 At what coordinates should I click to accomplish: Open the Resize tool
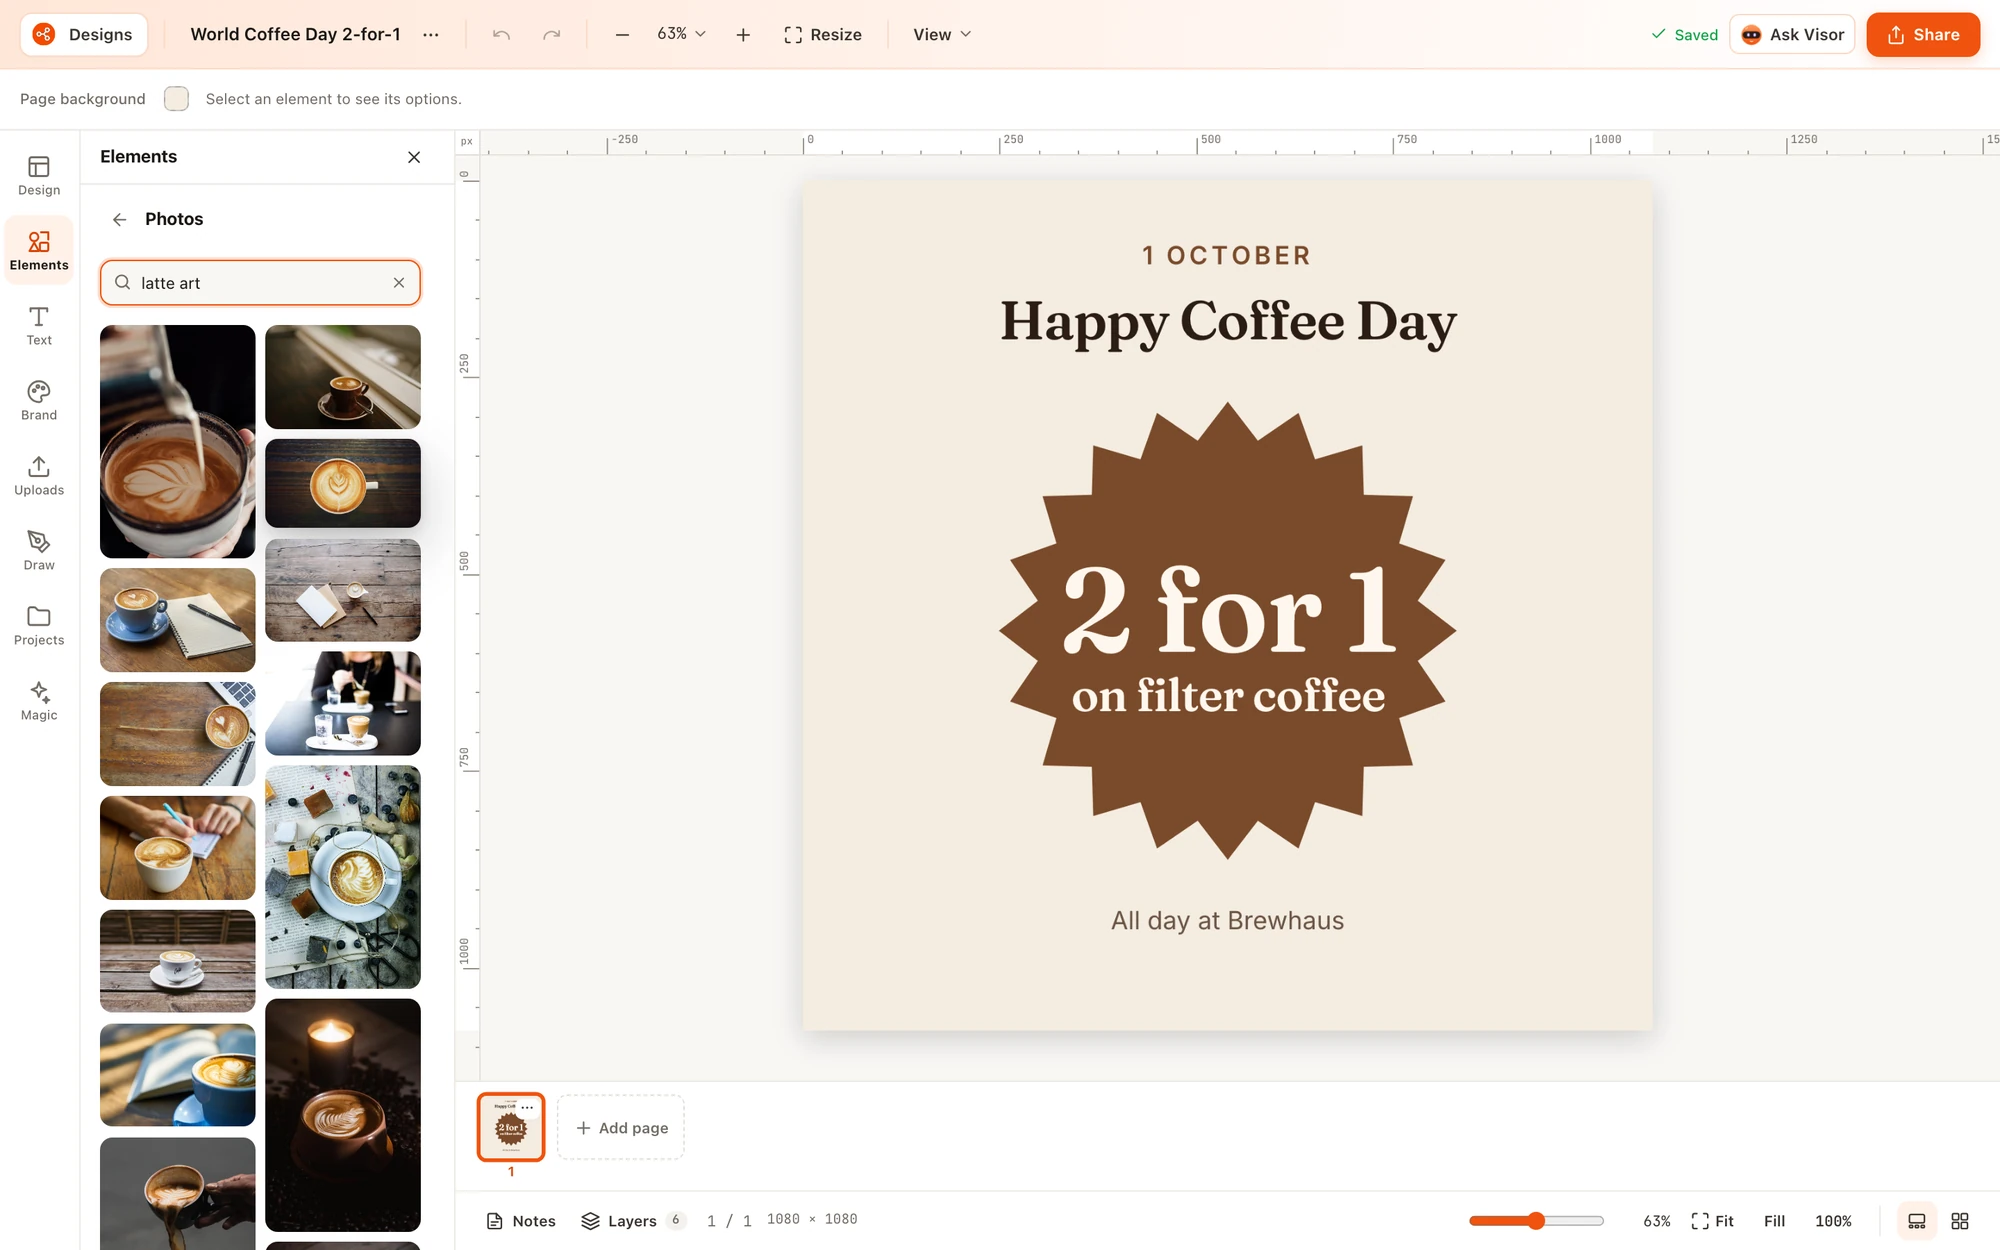click(823, 34)
